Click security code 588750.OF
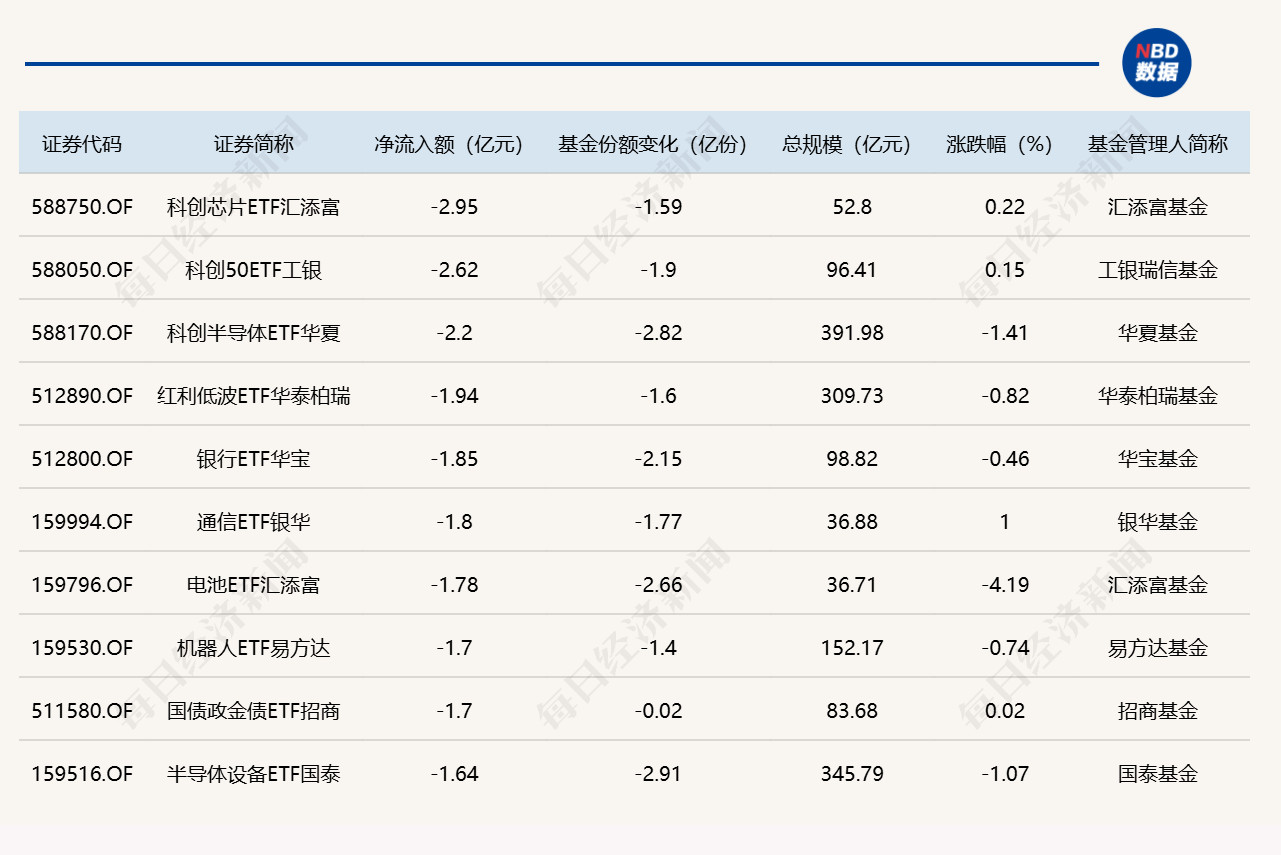1281x855 pixels. 82,207
